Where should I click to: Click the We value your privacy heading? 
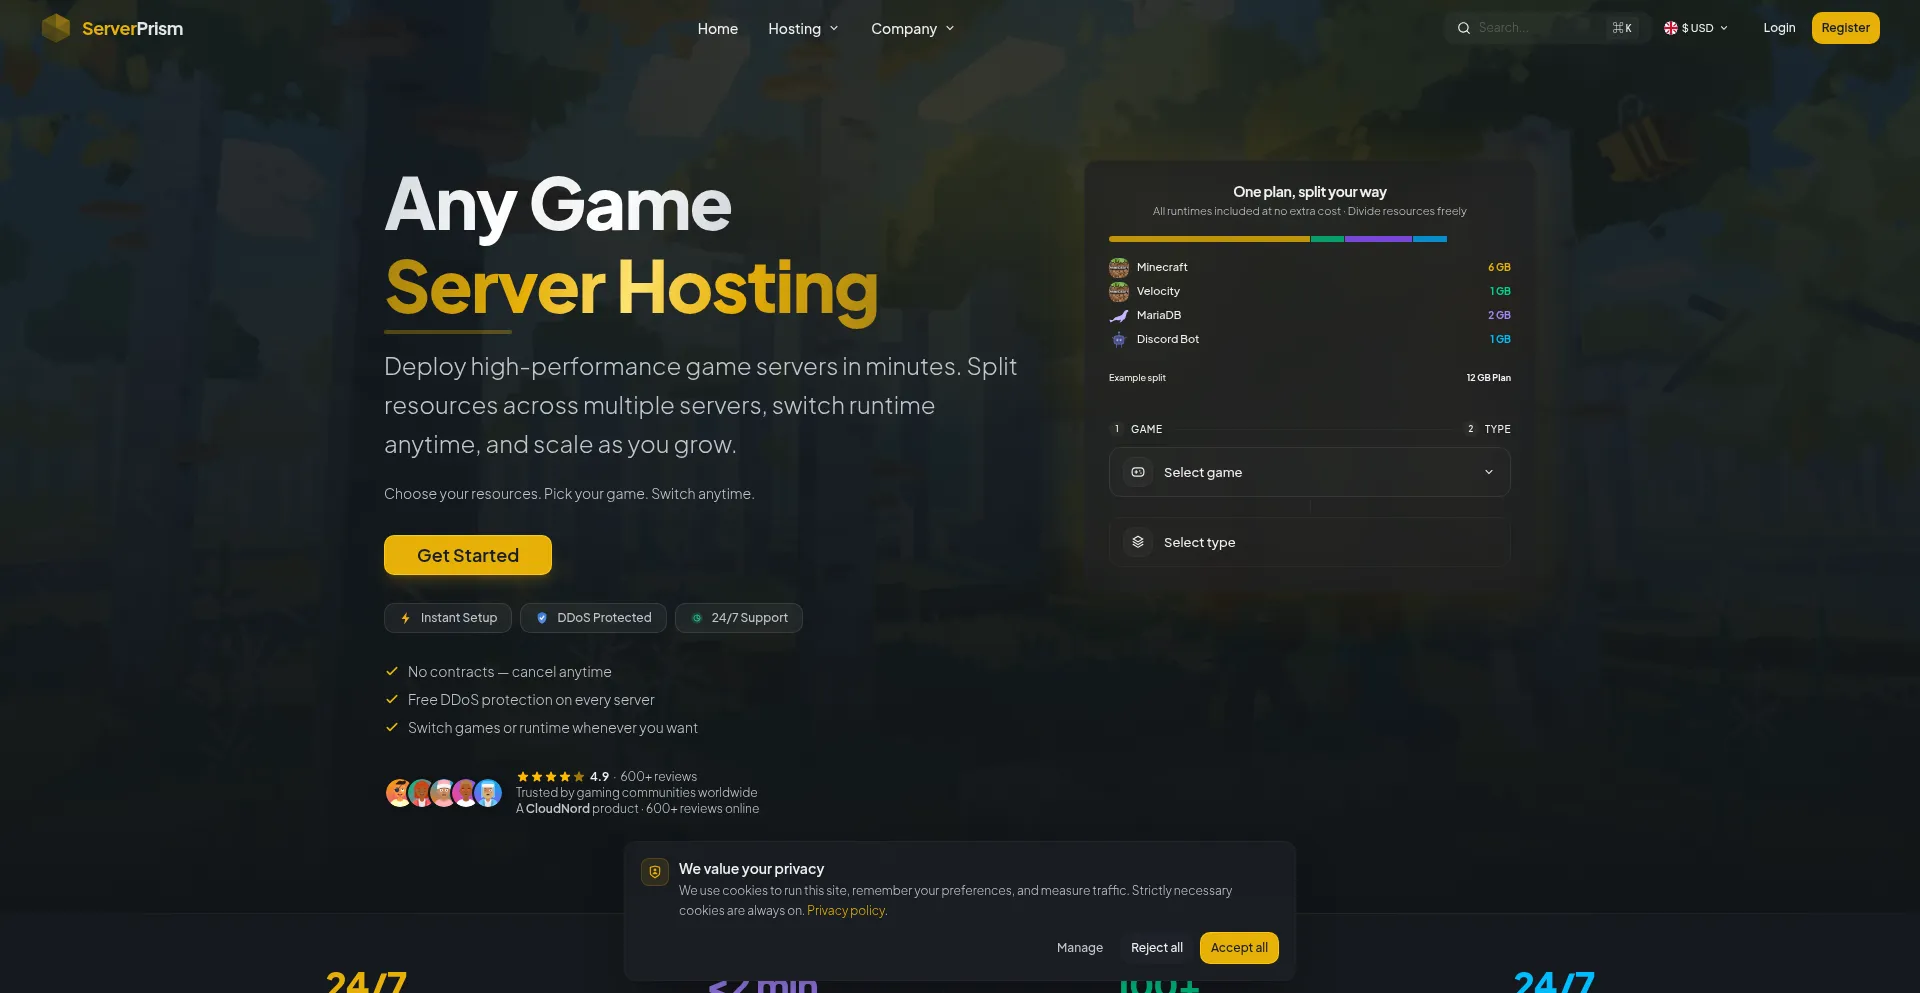click(751, 869)
